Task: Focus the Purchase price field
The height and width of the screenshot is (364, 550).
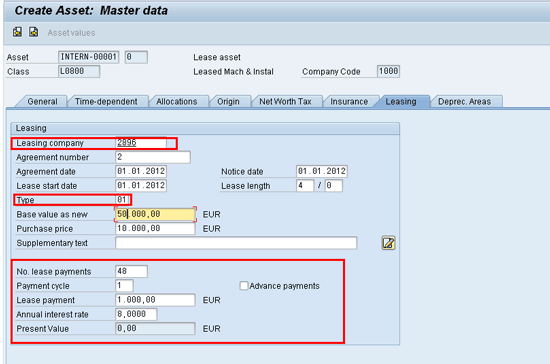Action: tap(155, 228)
